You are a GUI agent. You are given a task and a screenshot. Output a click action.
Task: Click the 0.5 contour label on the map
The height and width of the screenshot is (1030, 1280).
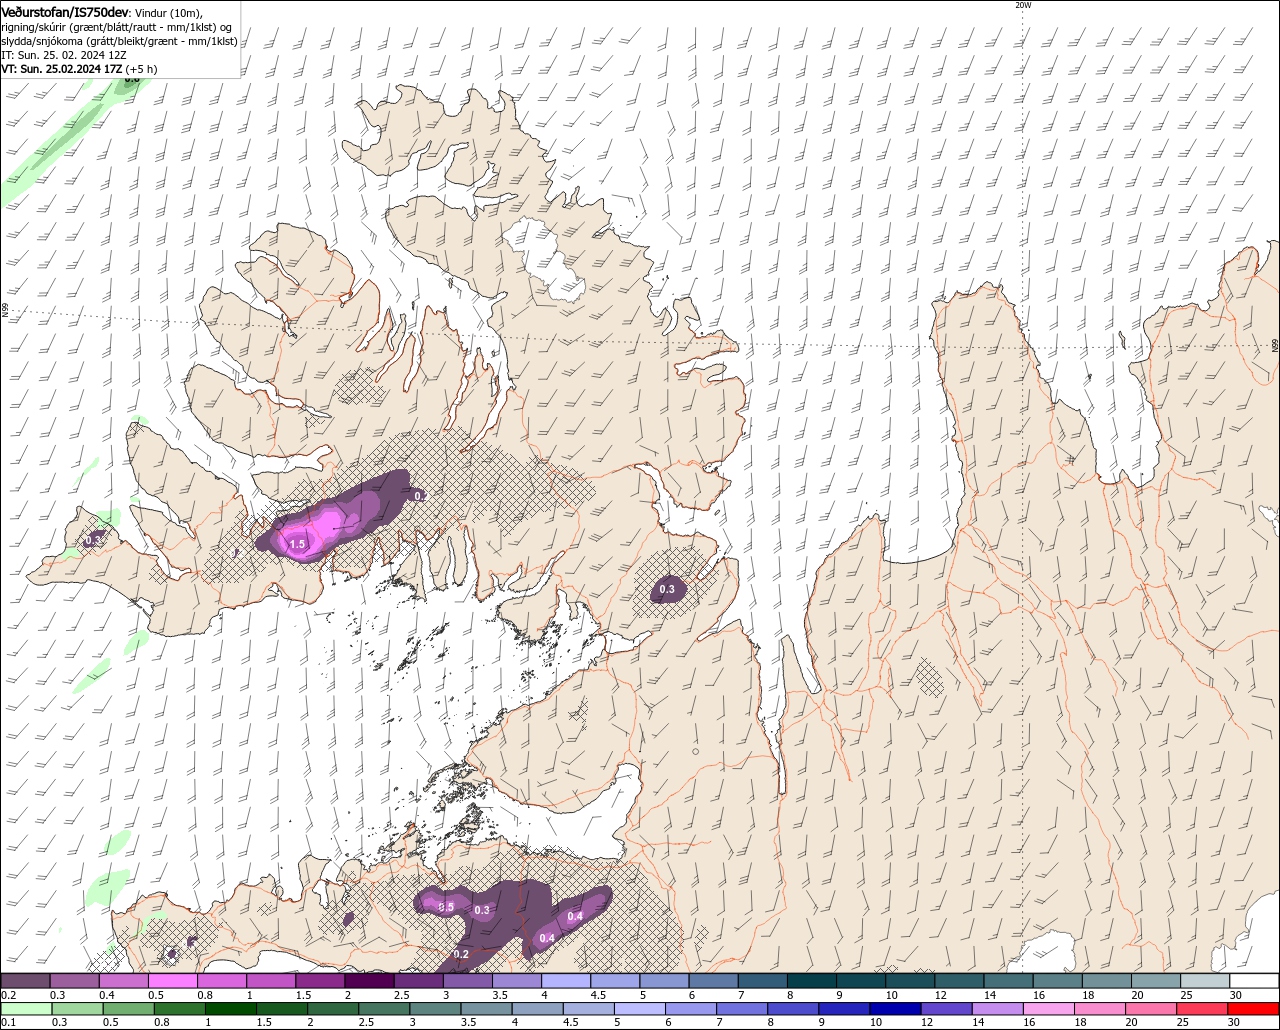[446, 907]
